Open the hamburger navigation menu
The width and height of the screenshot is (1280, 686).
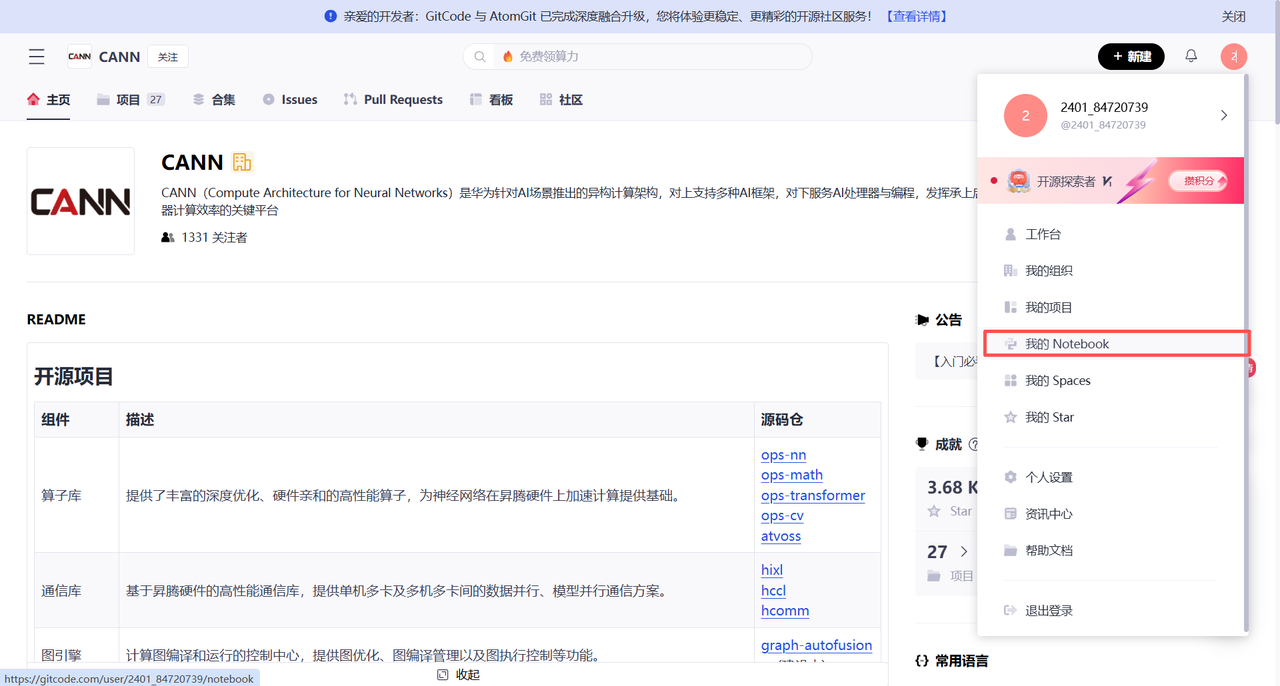pos(37,57)
